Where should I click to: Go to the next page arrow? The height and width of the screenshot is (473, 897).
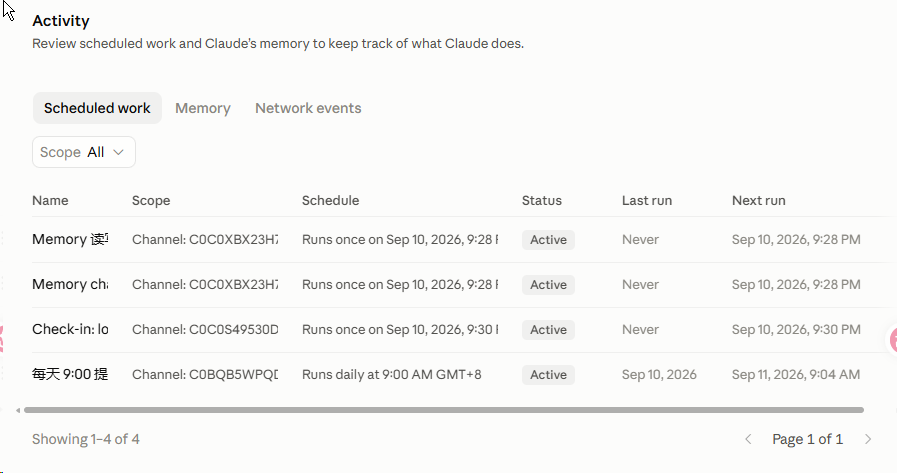pos(868,439)
